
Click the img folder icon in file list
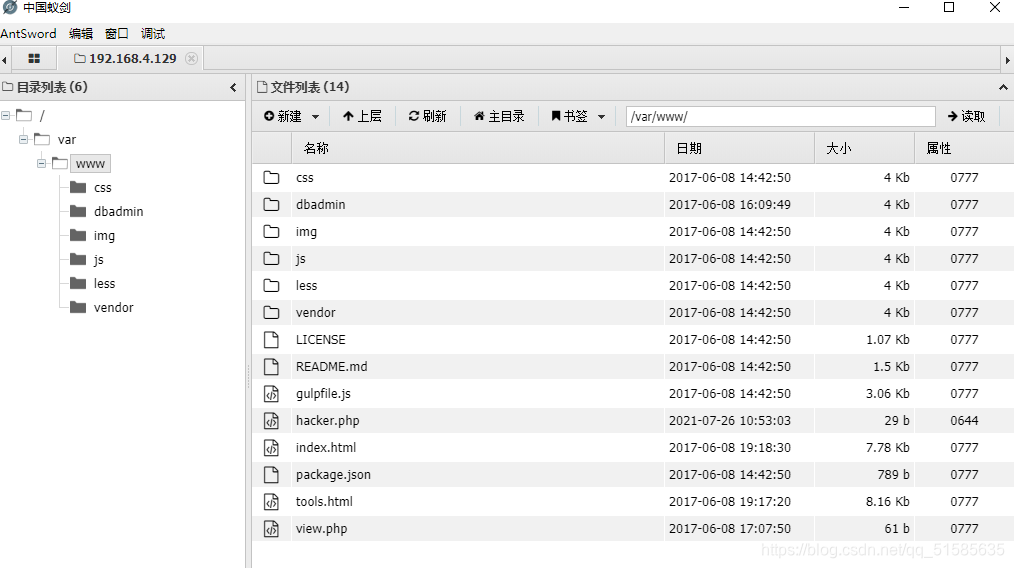[x=272, y=232]
